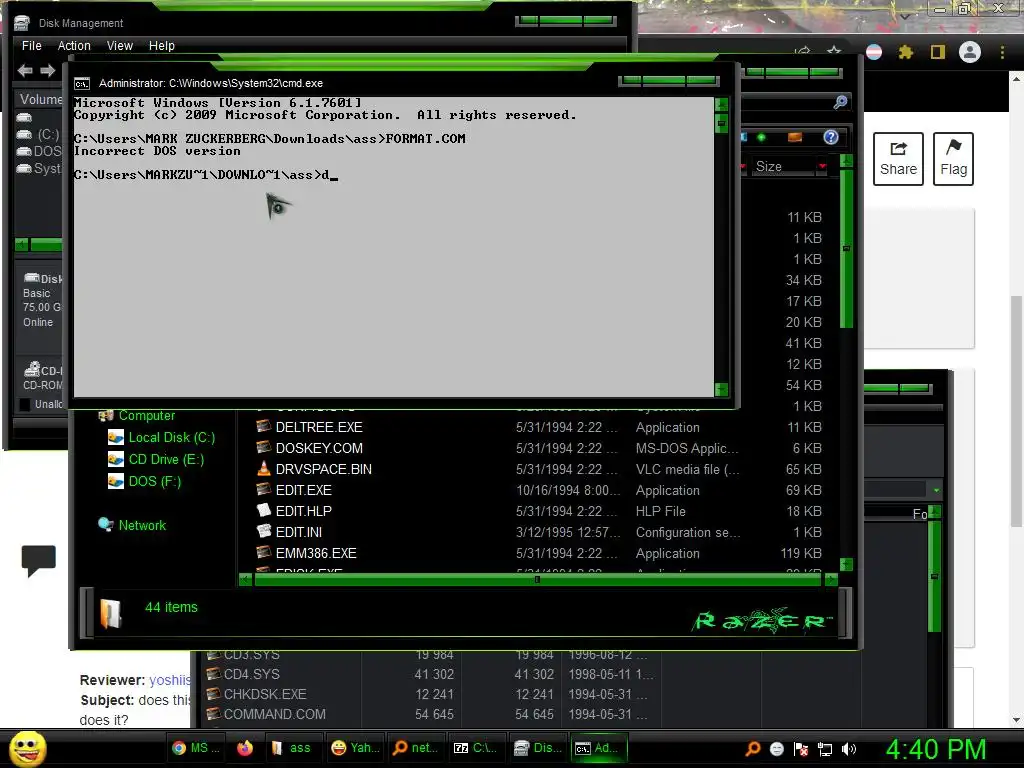Open the File menu in Disk Management

pos(31,46)
